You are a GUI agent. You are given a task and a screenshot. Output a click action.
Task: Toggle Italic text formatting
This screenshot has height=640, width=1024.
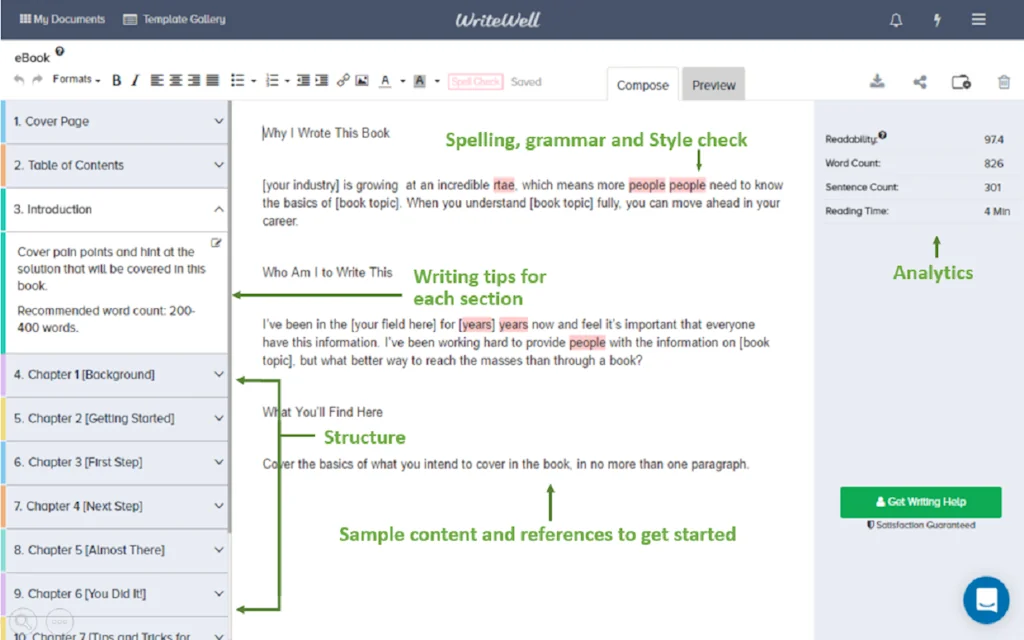point(135,80)
